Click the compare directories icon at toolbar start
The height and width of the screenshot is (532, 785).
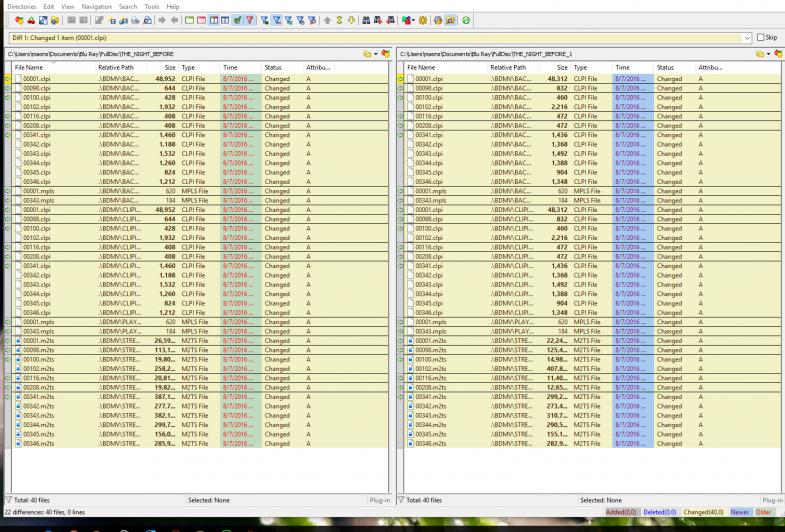coord(19,21)
